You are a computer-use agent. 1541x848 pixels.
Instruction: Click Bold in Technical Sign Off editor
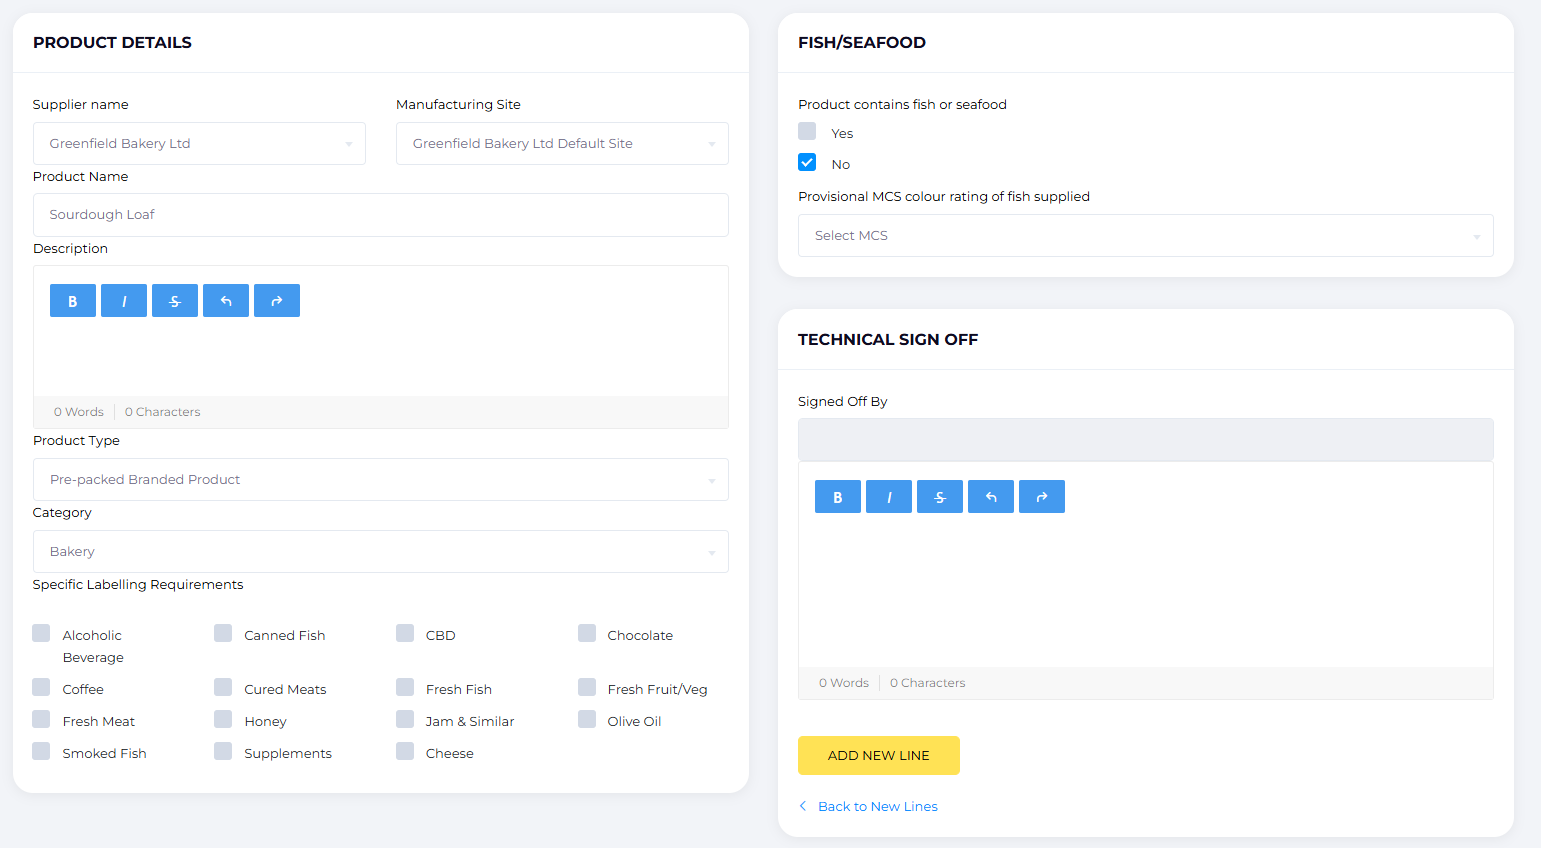(838, 497)
